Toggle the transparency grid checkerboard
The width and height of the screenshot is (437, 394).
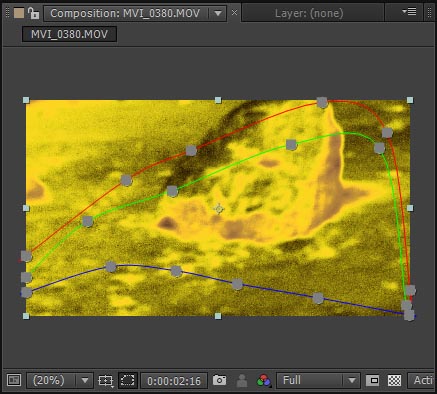394,380
